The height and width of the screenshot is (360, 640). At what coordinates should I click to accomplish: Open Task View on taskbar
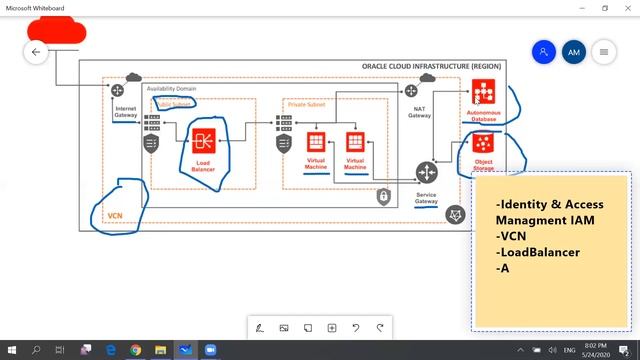point(60,350)
